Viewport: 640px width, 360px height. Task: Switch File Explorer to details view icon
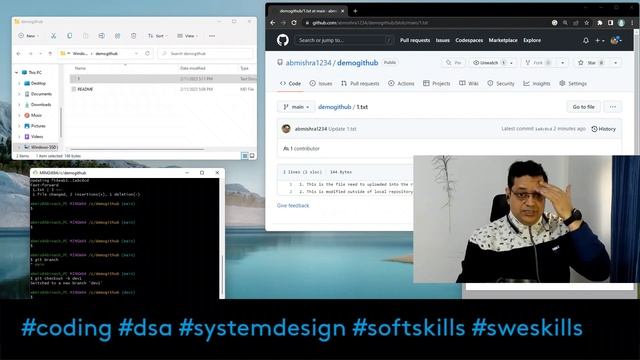[x=245, y=156]
